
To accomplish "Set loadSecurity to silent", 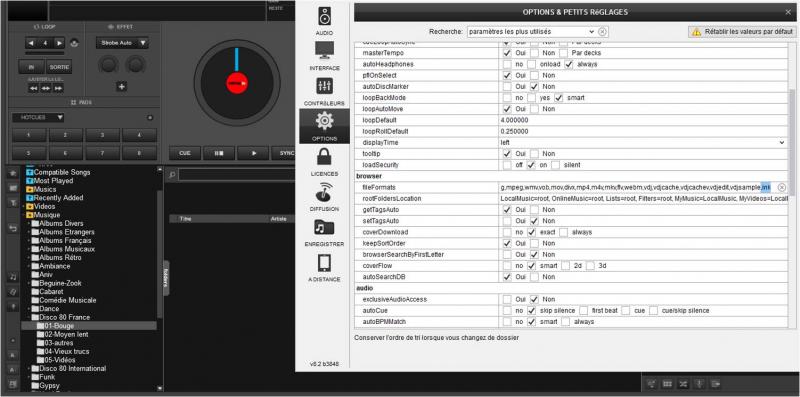I will [556, 165].
